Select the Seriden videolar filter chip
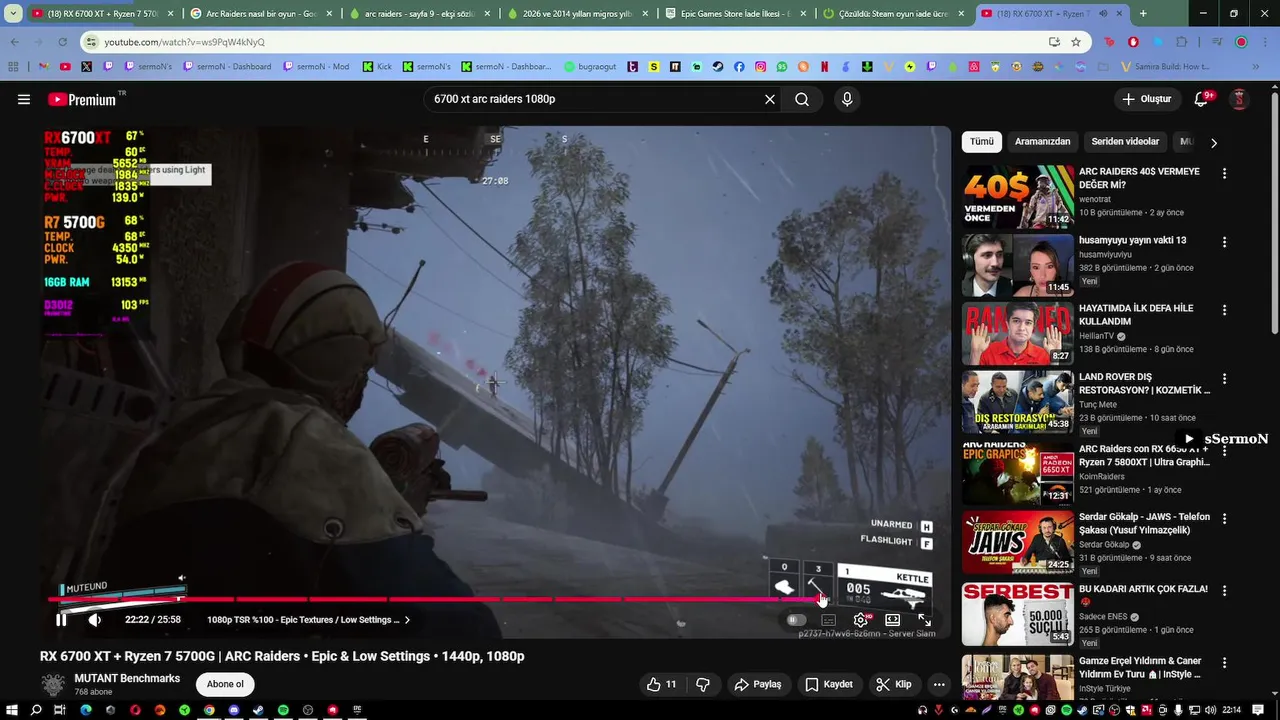The image size is (1280, 720). coord(1125,142)
